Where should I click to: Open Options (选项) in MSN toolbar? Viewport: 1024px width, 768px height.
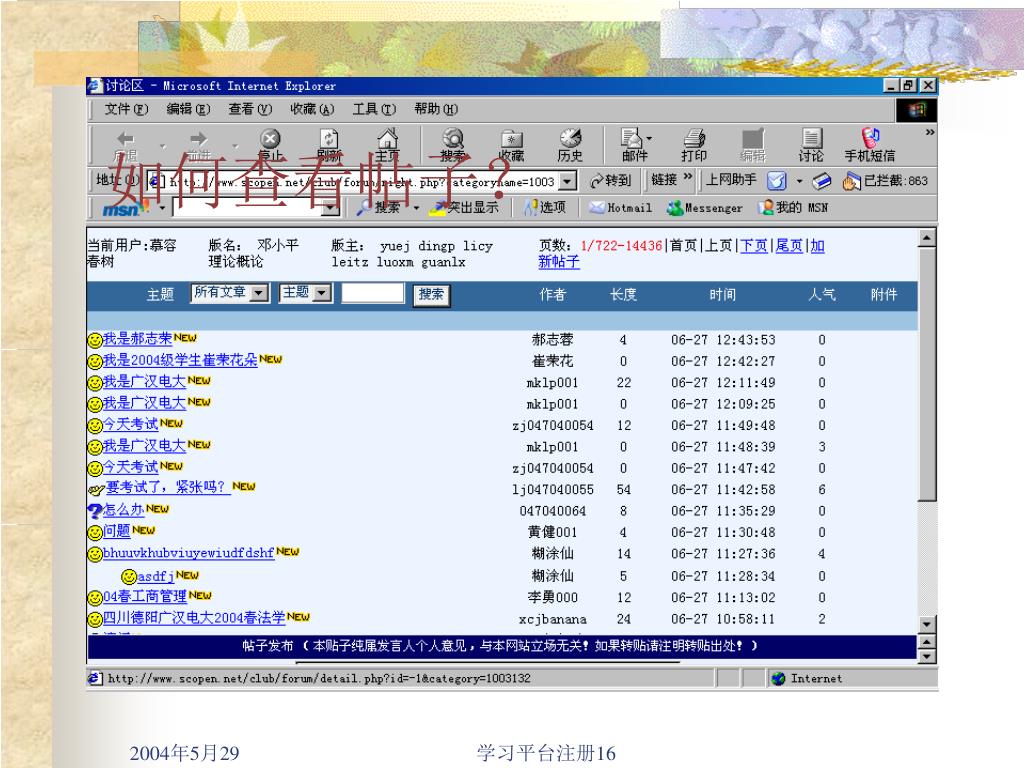545,208
